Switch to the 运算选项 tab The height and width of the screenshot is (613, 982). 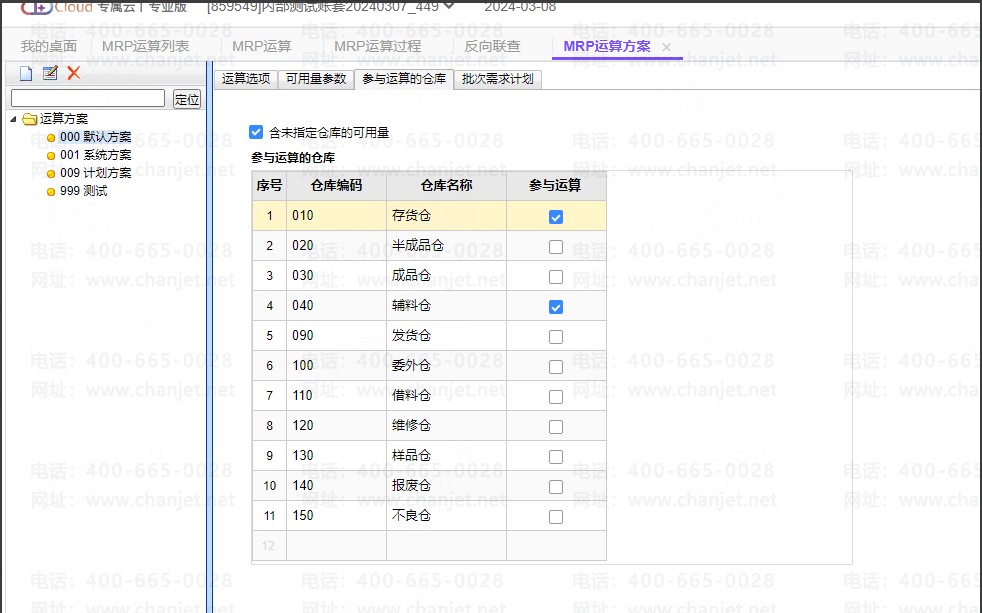[246, 79]
